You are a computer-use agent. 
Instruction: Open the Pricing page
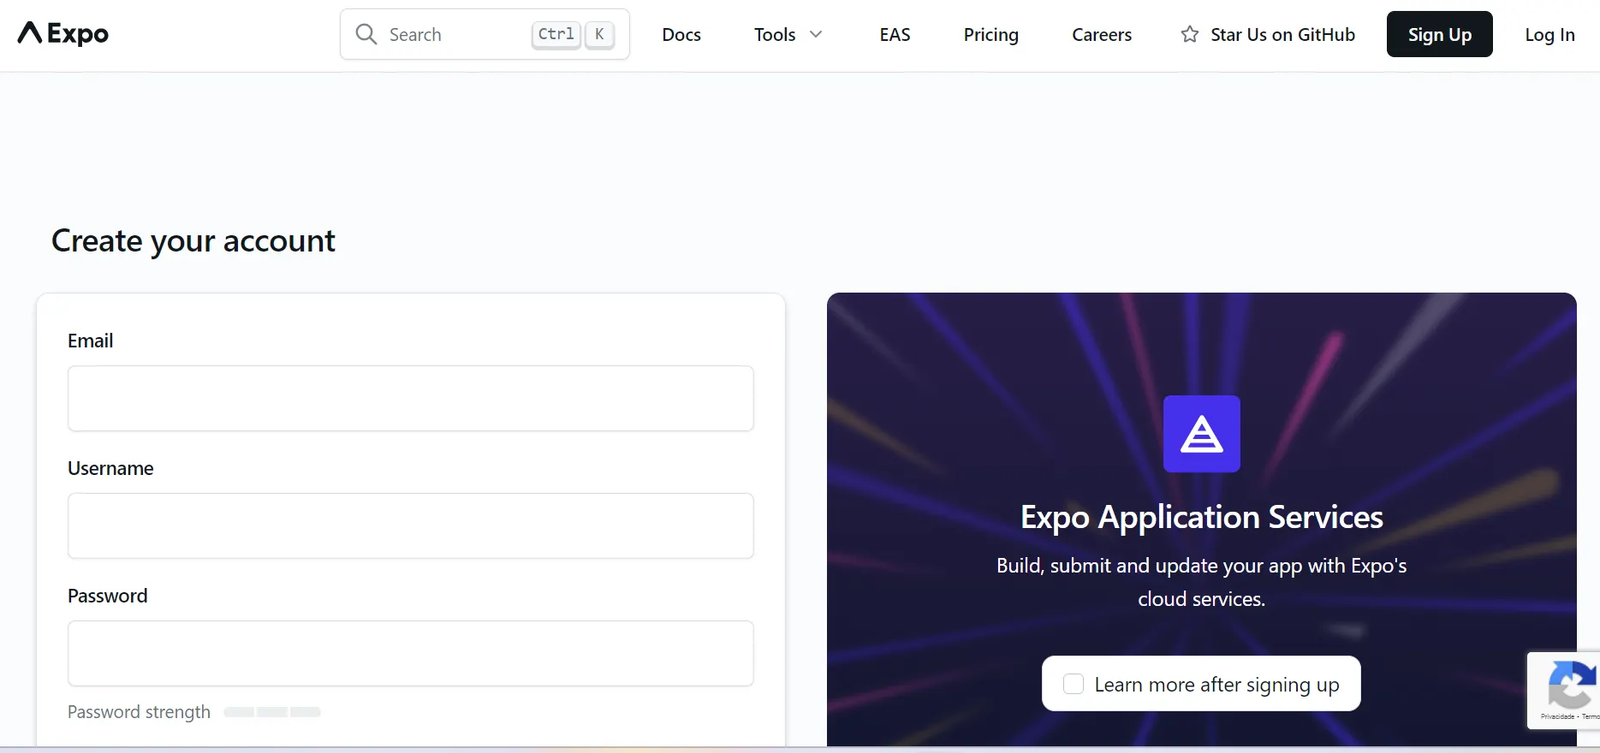click(990, 35)
